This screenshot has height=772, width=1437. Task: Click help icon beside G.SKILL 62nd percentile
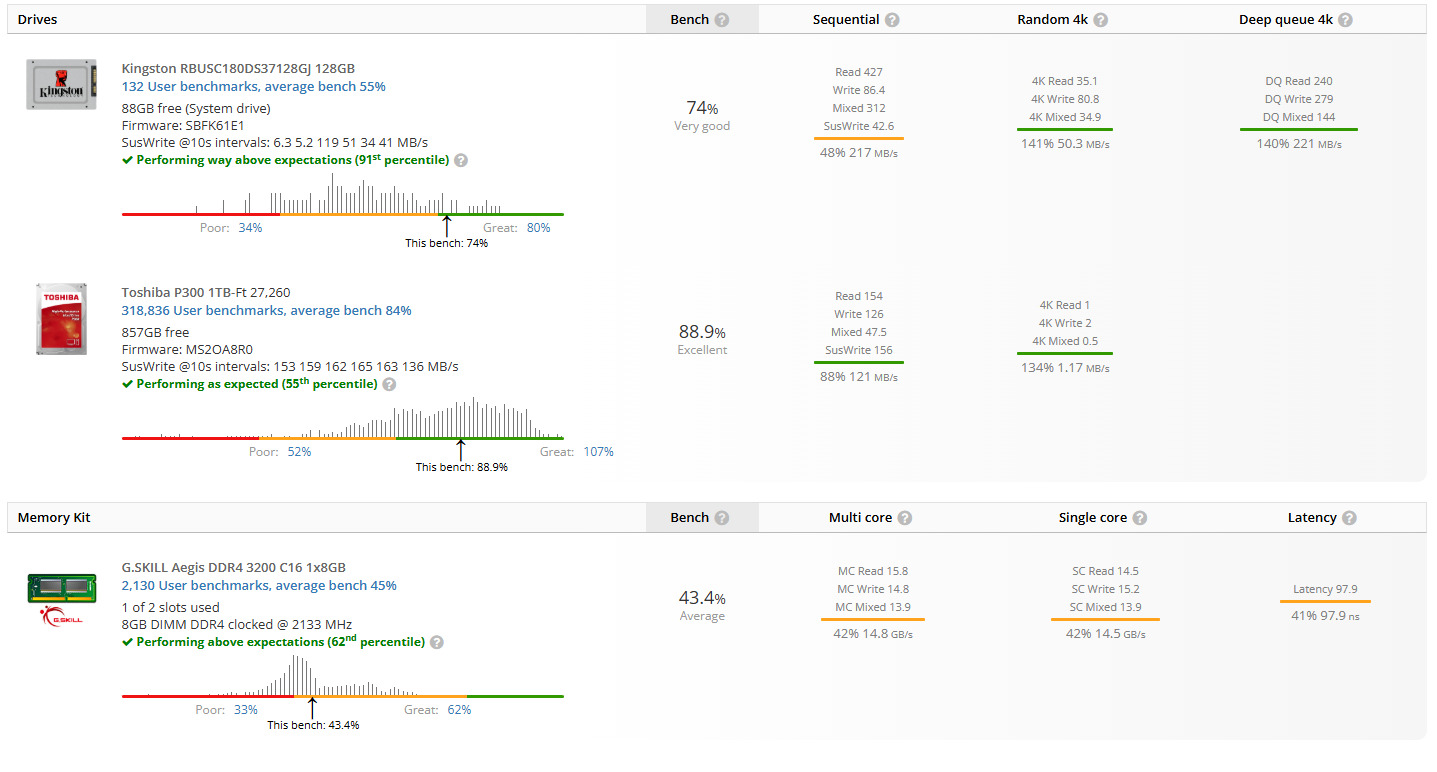[437, 642]
